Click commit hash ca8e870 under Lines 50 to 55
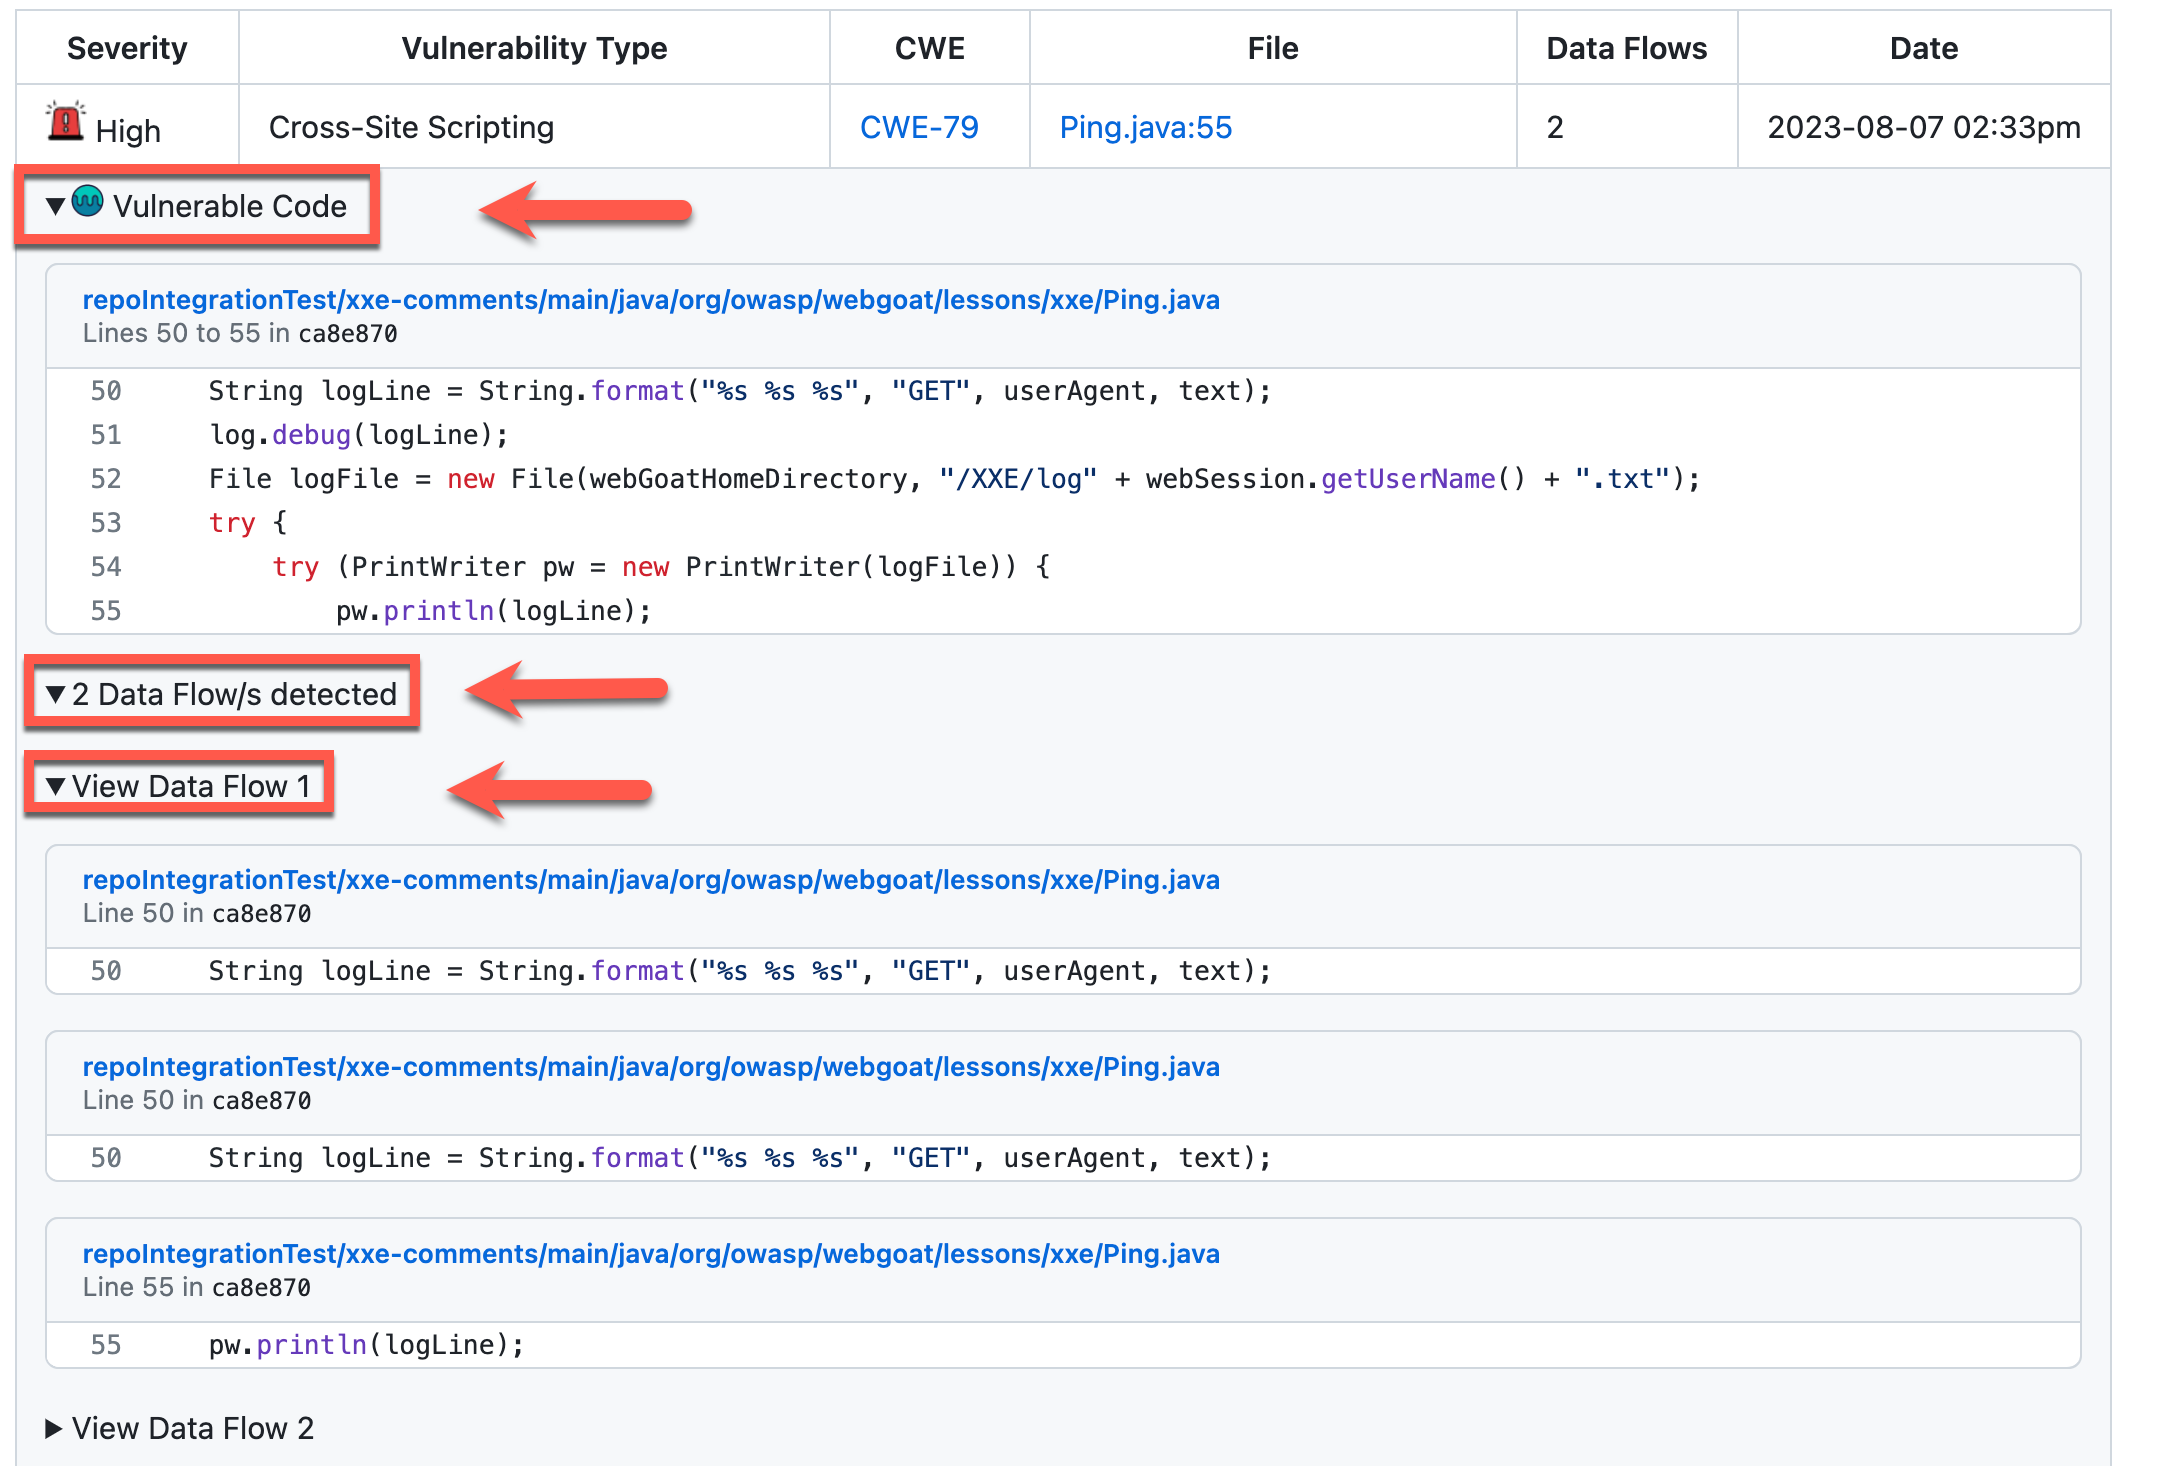2170x1466 pixels. tap(347, 334)
